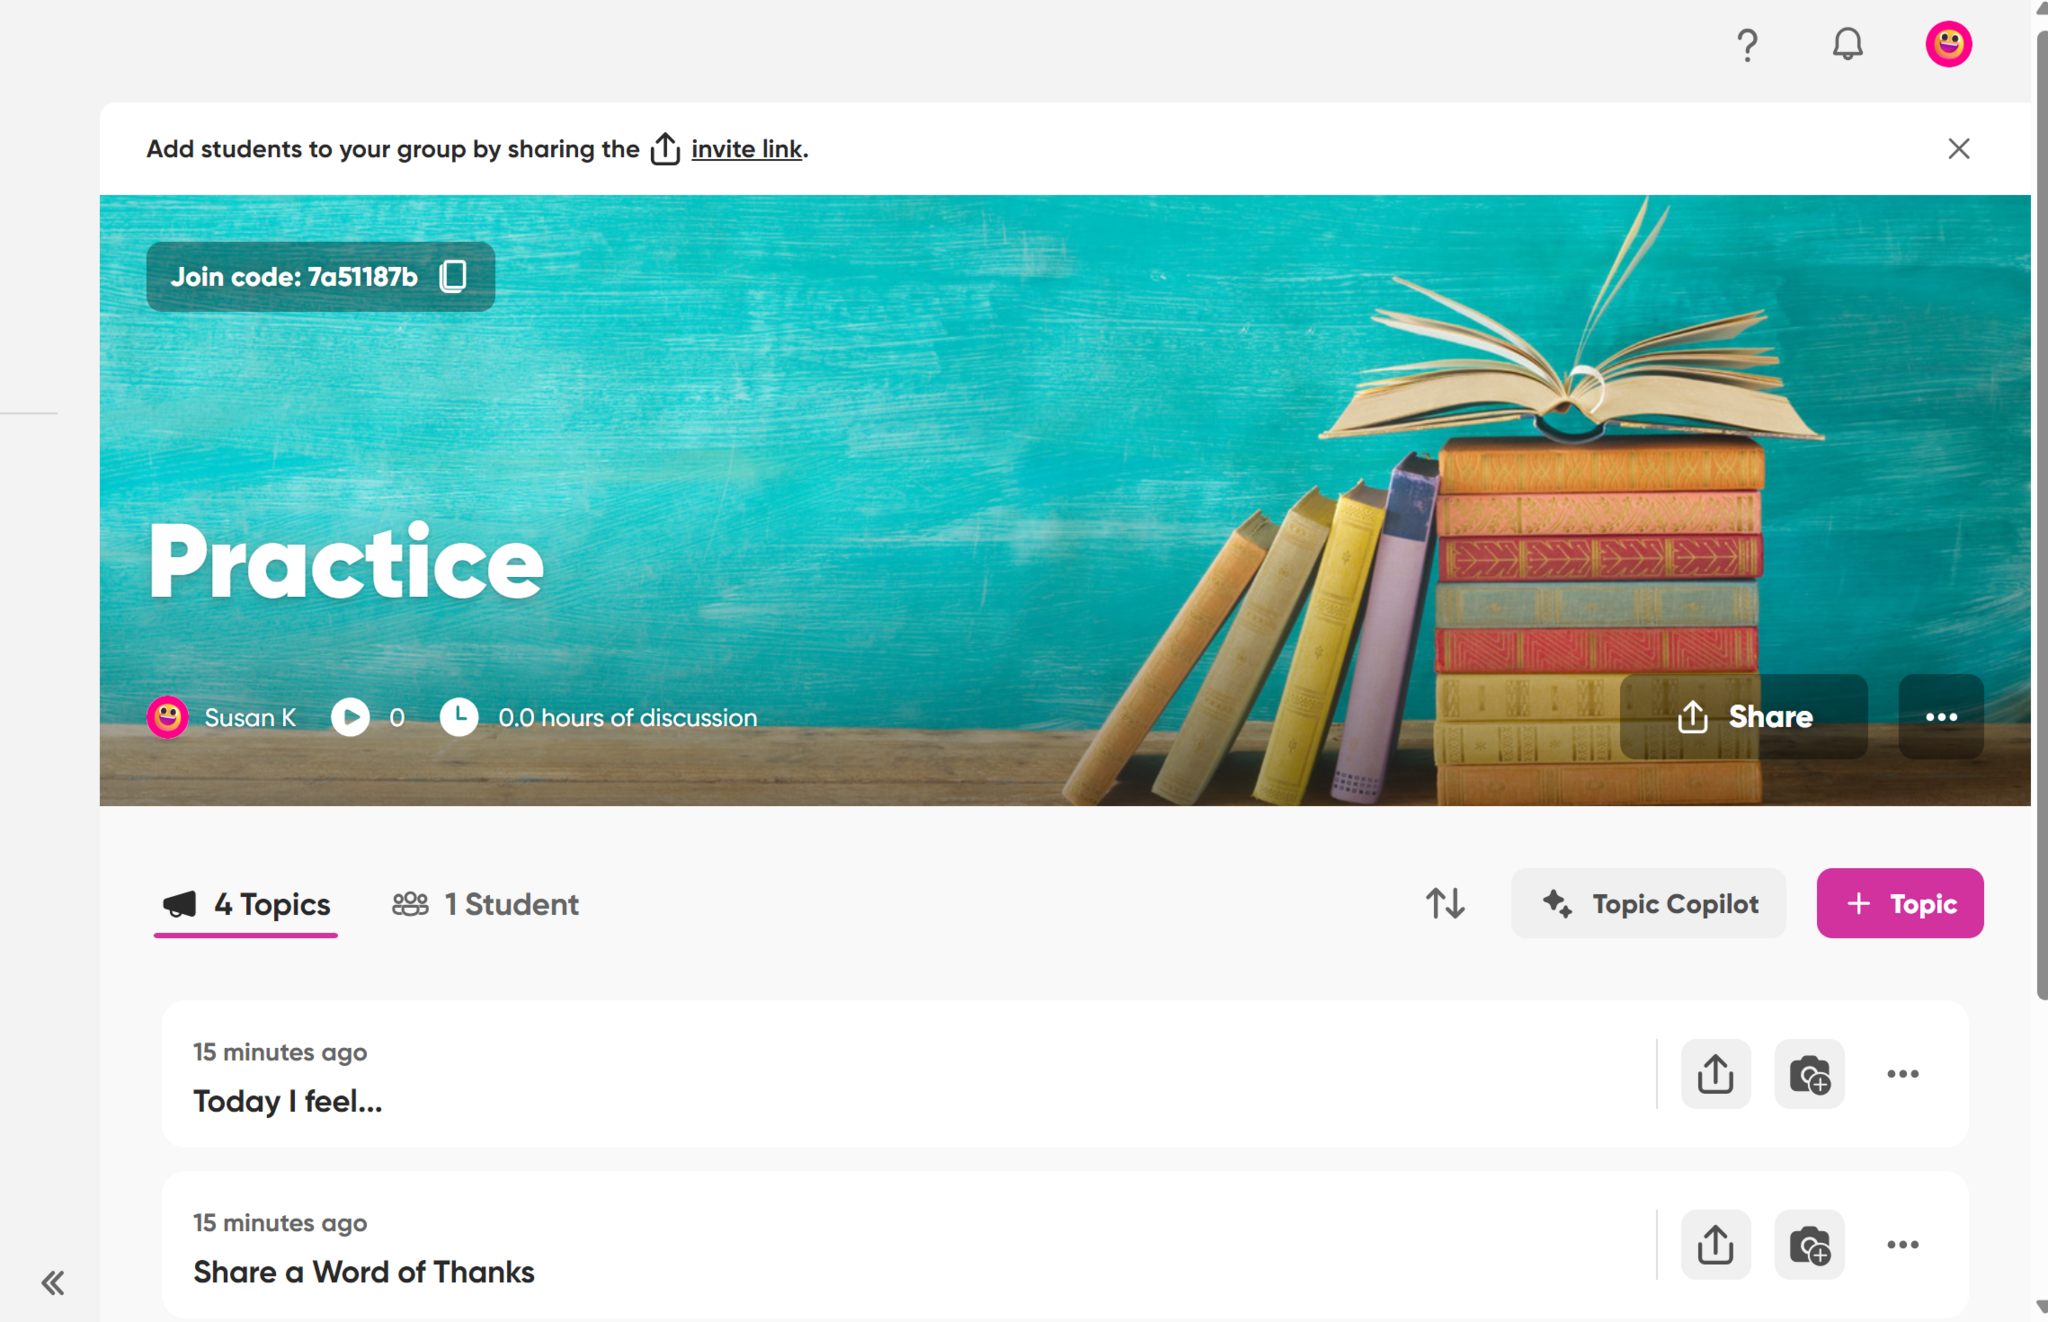2048x1322 pixels.
Task: Open the notifications bell
Action: pos(1847,44)
